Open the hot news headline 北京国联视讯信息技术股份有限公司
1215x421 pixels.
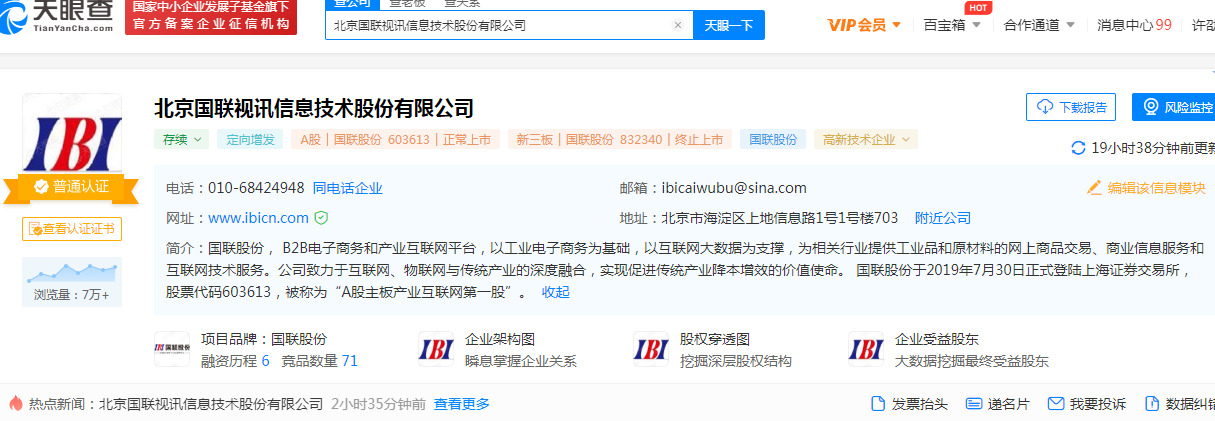(211, 404)
